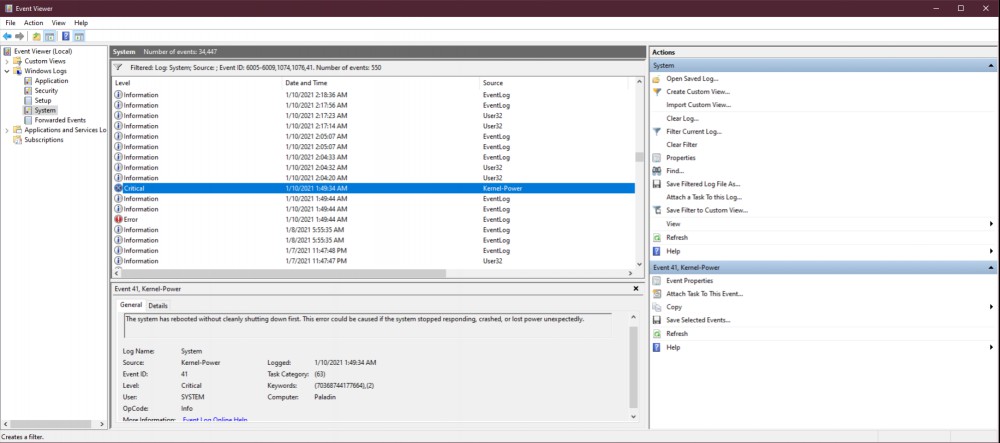Open Forwarded Events in tree
The image size is (1000, 443).
(x=60, y=120)
